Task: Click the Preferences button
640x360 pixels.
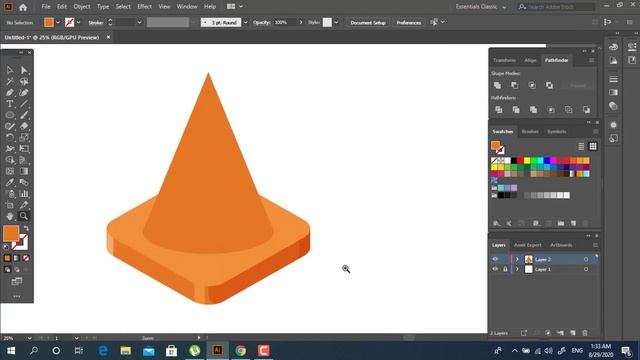Action: pos(409,22)
